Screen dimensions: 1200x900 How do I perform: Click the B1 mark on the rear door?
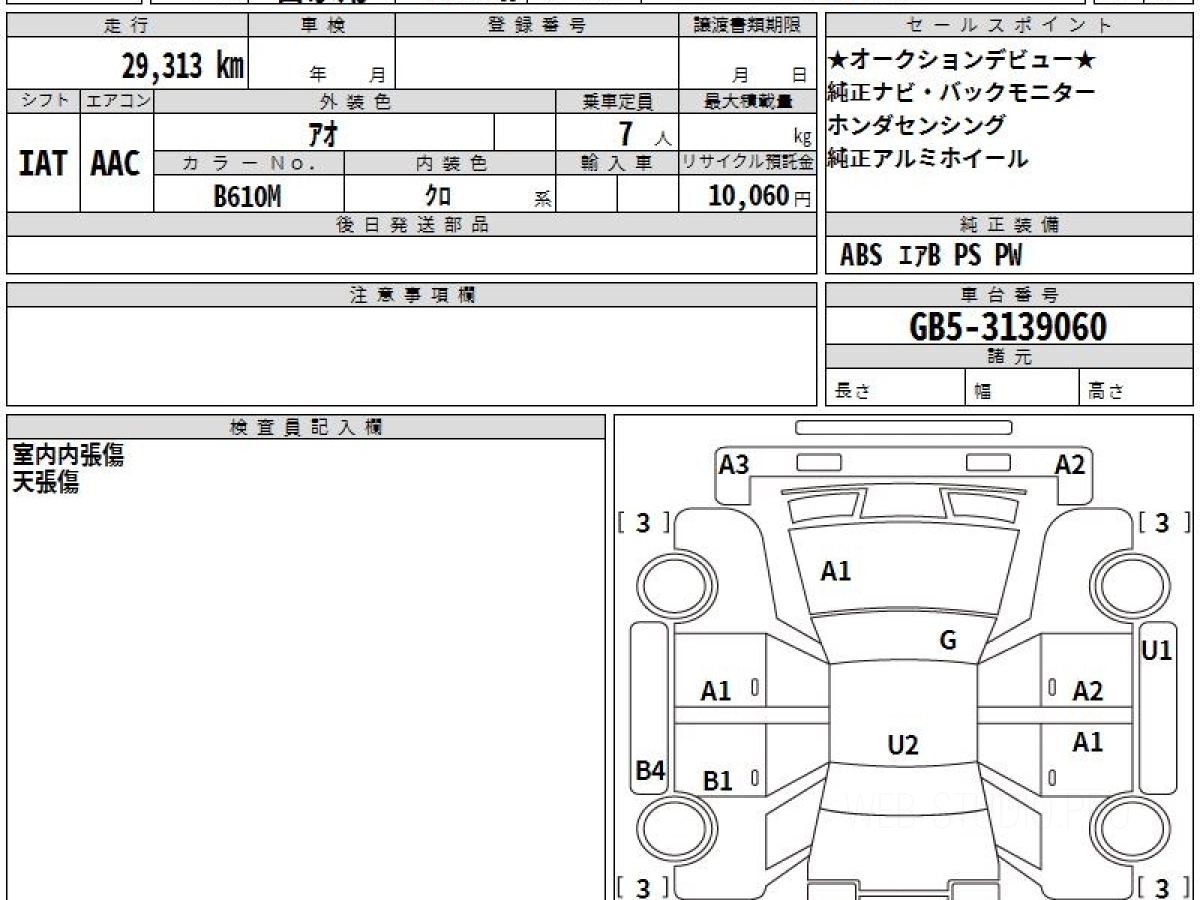coord(718,781)
